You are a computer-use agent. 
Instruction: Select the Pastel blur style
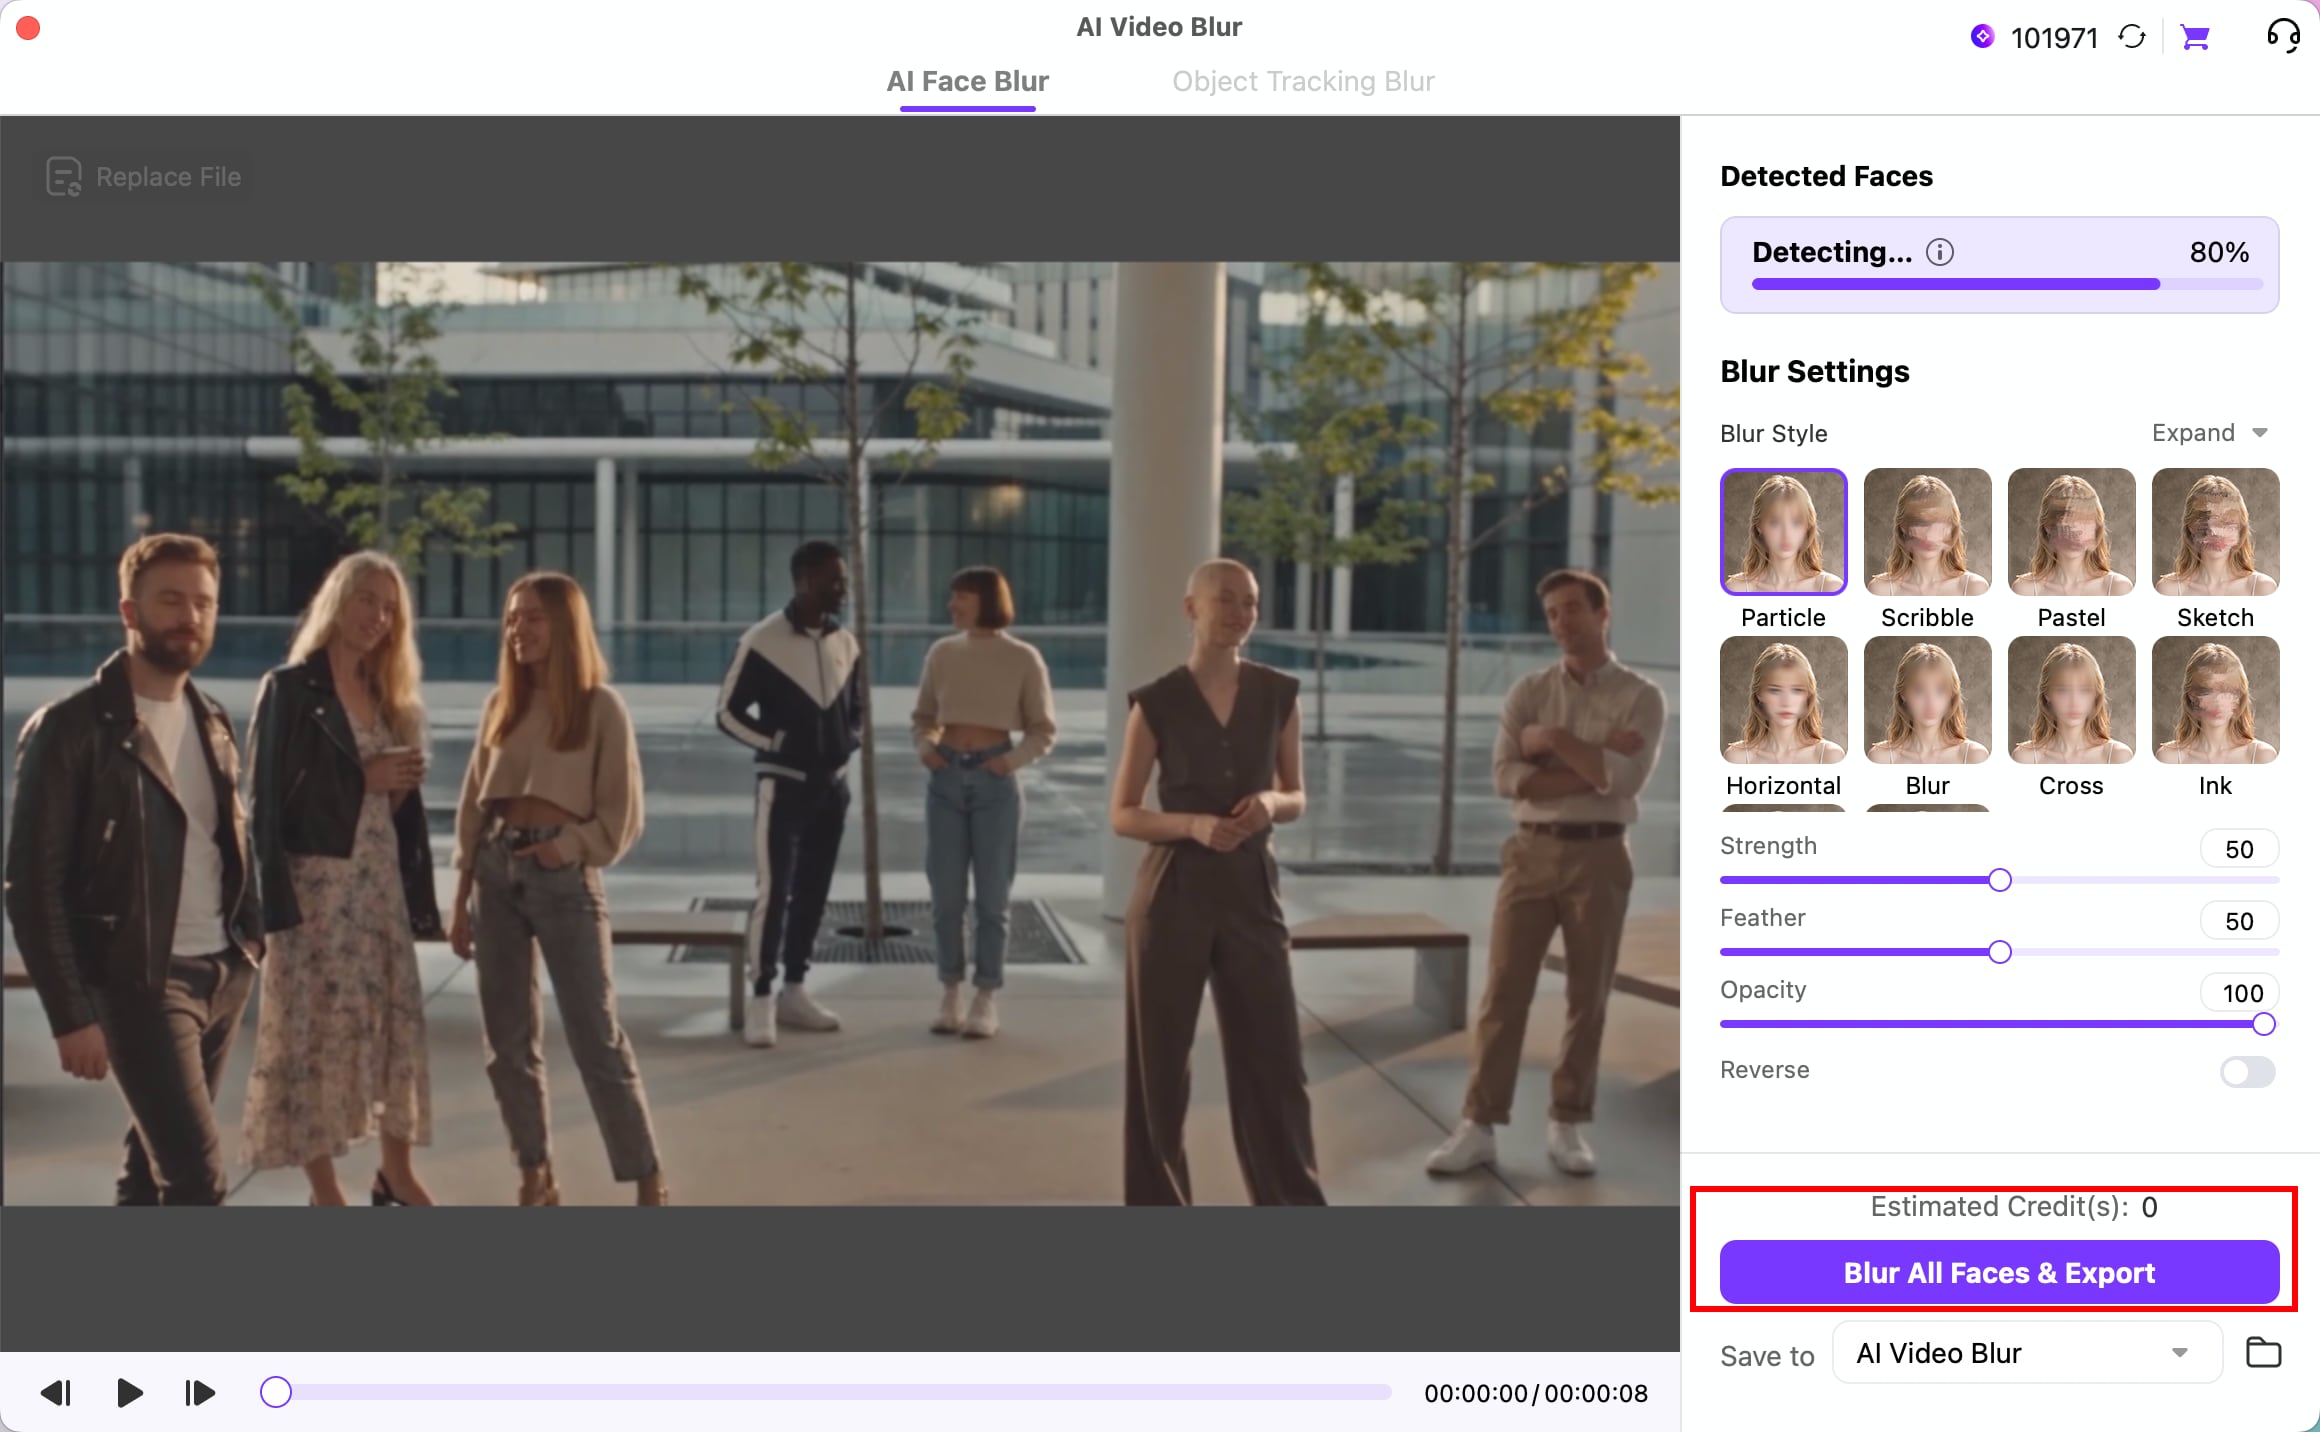tap(2071, 532)
